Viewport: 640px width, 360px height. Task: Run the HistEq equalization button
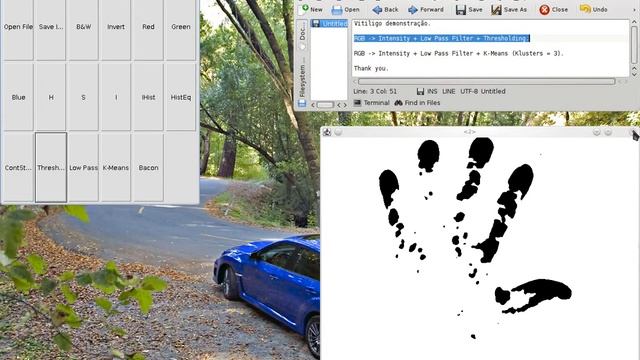click(180, 97)
